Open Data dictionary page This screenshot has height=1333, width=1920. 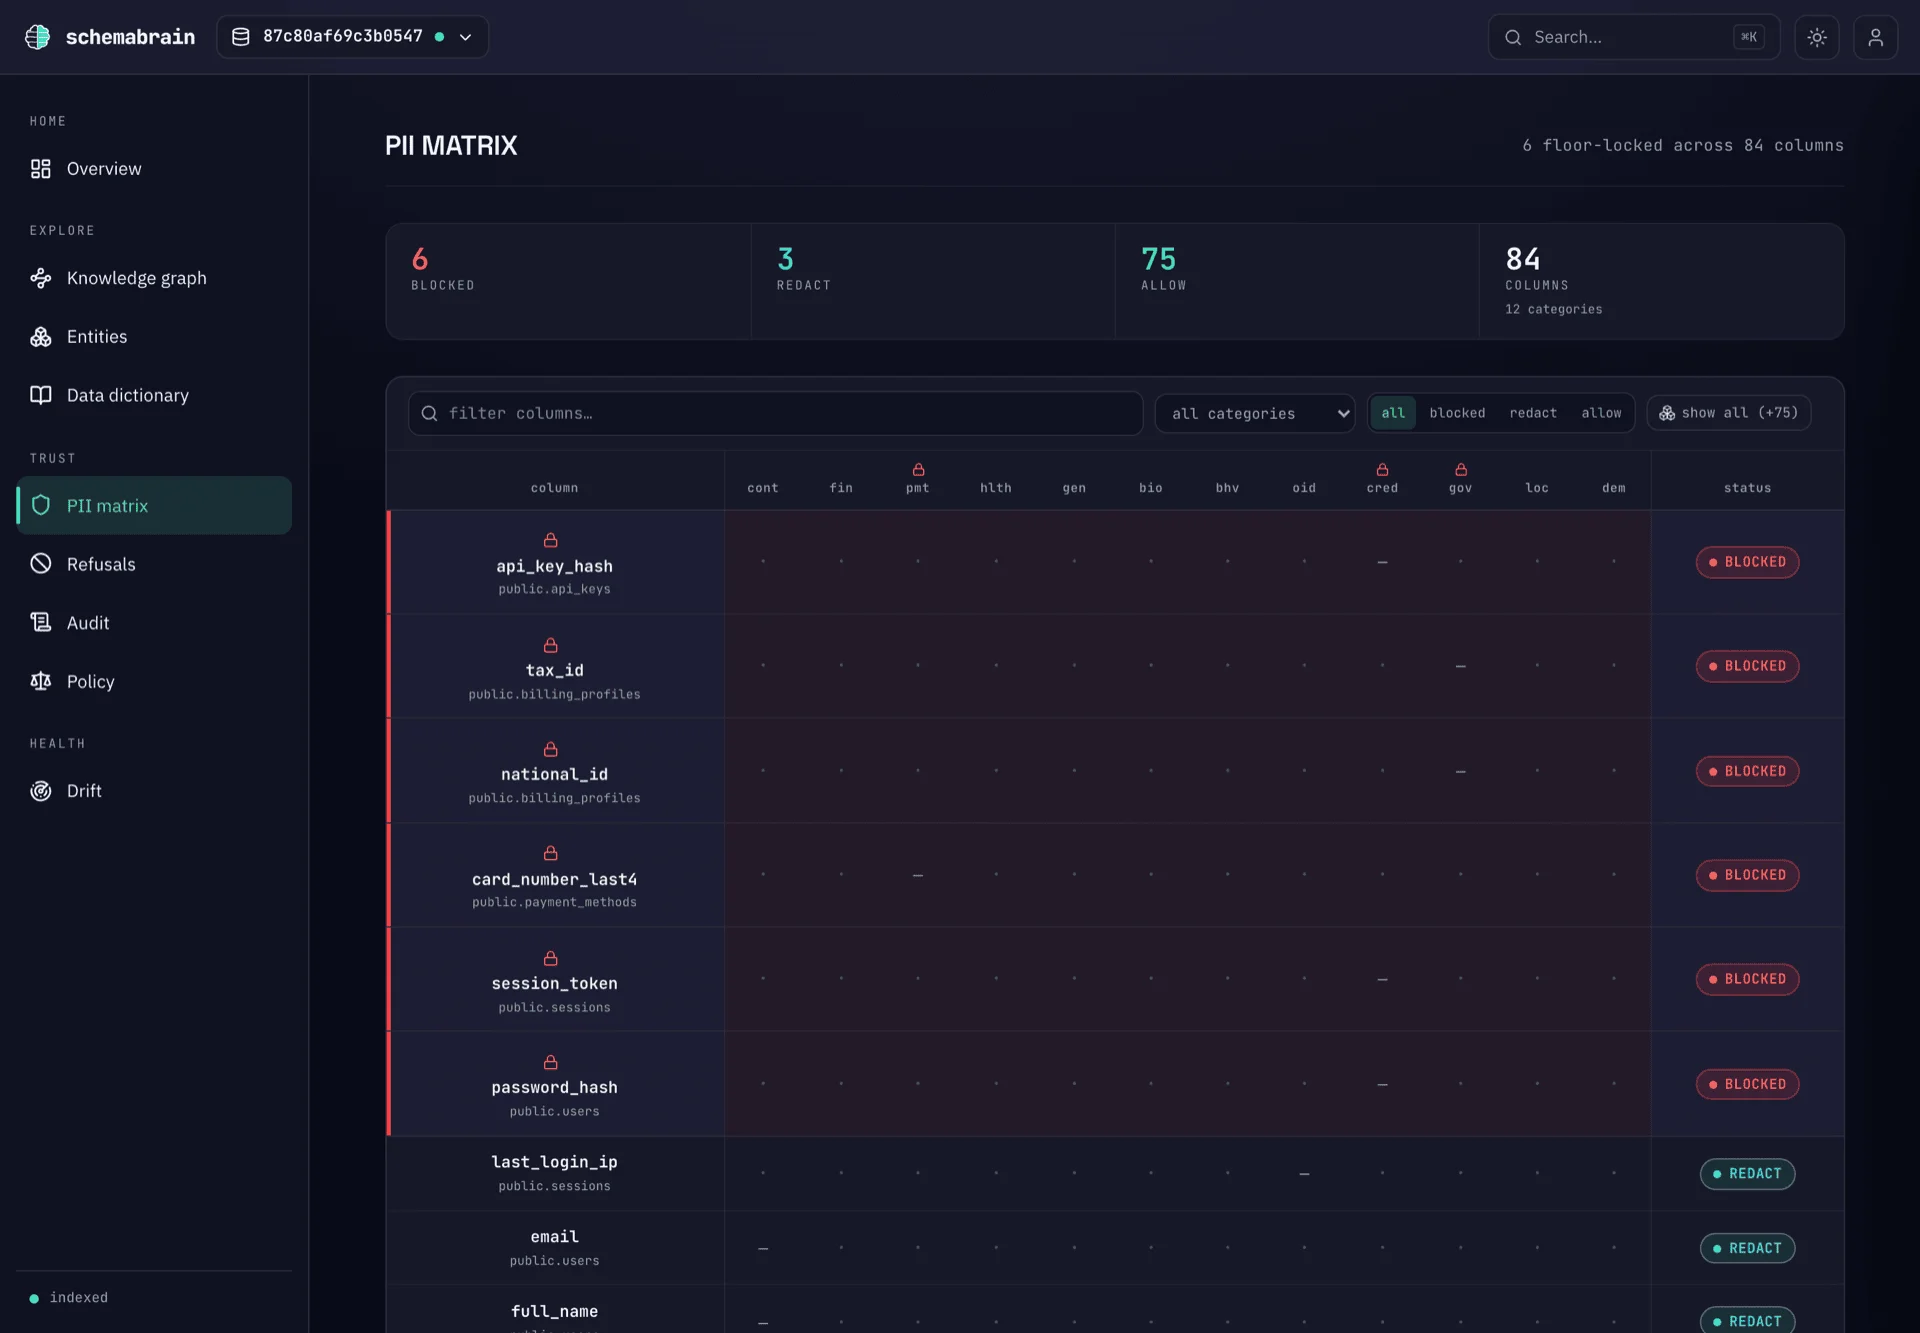pyautogui.click(x=154, y=395)
